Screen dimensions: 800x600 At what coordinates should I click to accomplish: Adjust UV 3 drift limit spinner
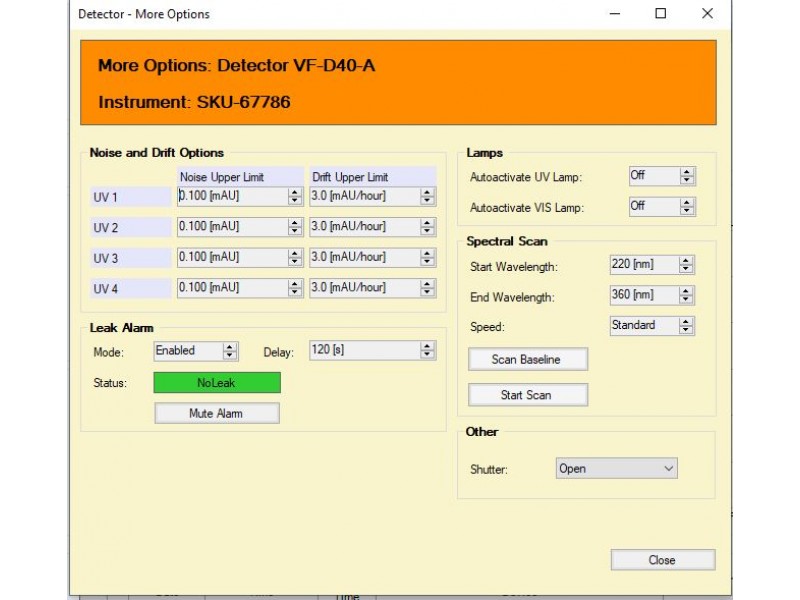[428, 258]
